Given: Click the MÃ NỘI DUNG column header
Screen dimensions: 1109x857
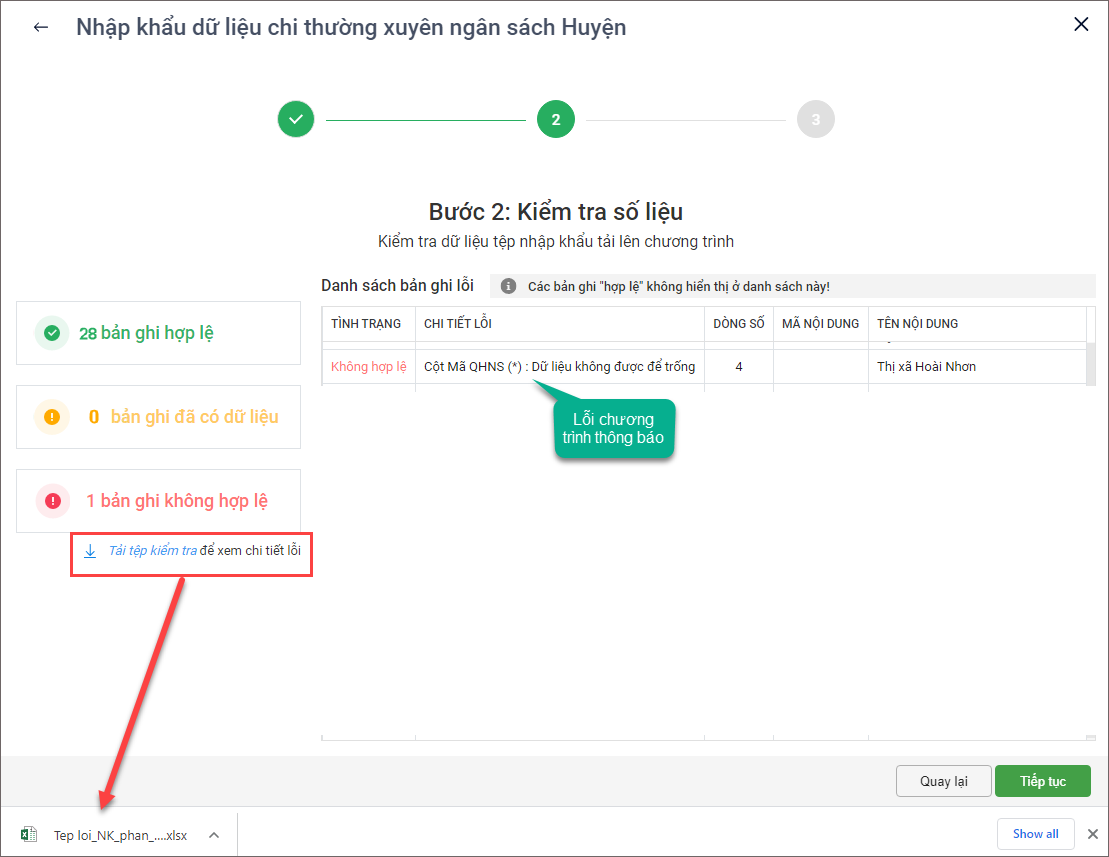Looking at the screenshot, I should coord(820,324).
